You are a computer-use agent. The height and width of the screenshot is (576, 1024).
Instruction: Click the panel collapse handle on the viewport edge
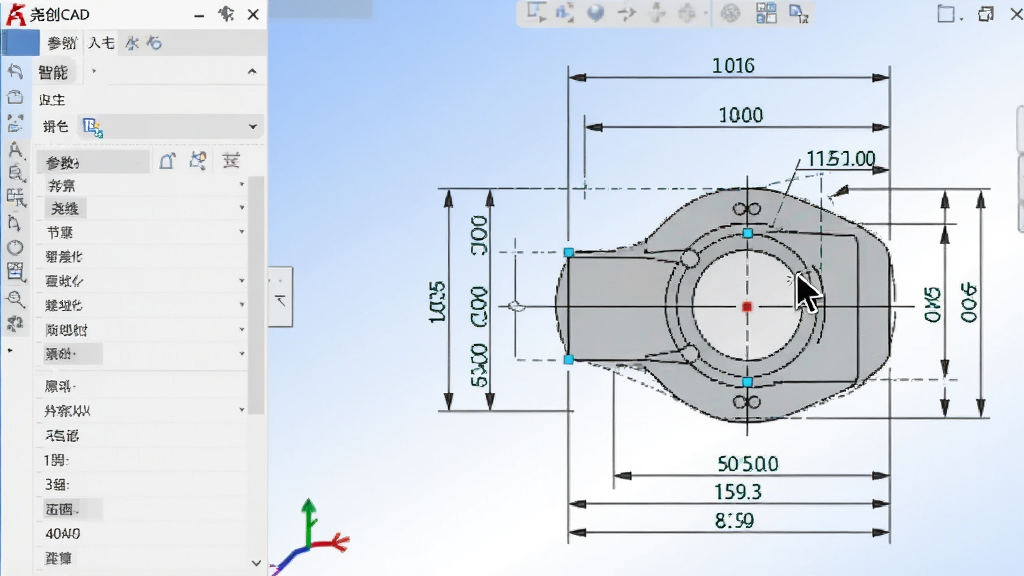click(281, 297)
